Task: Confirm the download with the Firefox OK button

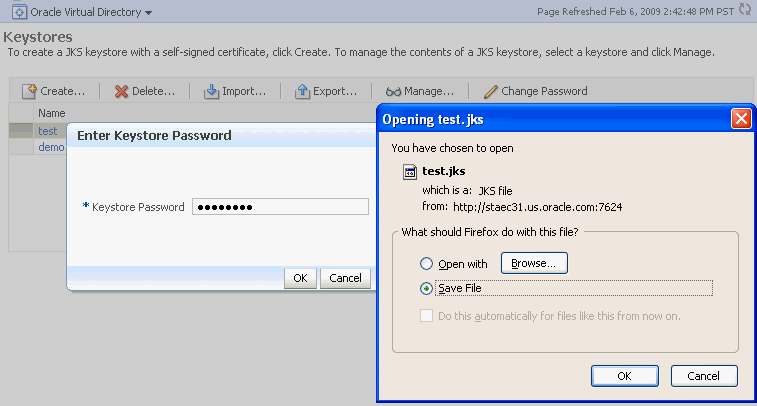Action: (x=625, y=376)
